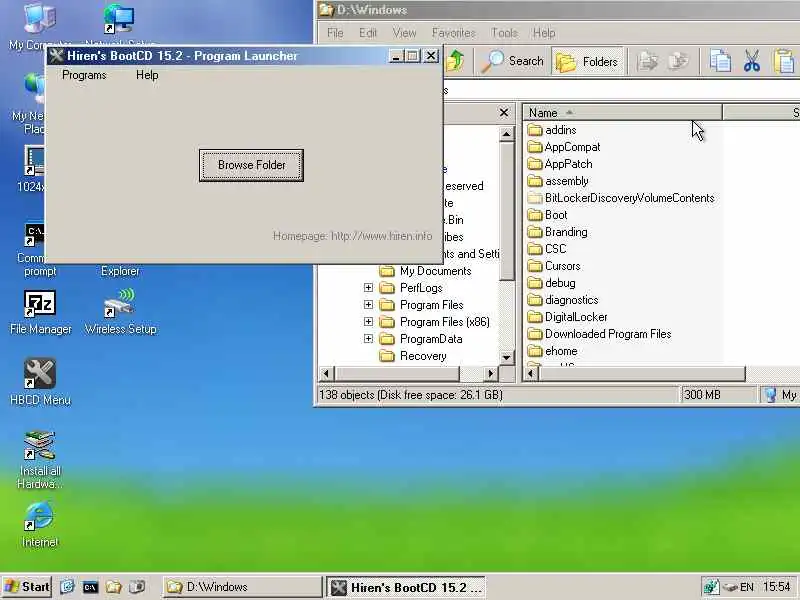Image resolution: width=800 pixels, height=600 pixels.
Task: Close the Folders tree pane
Action: coord(504,112)
